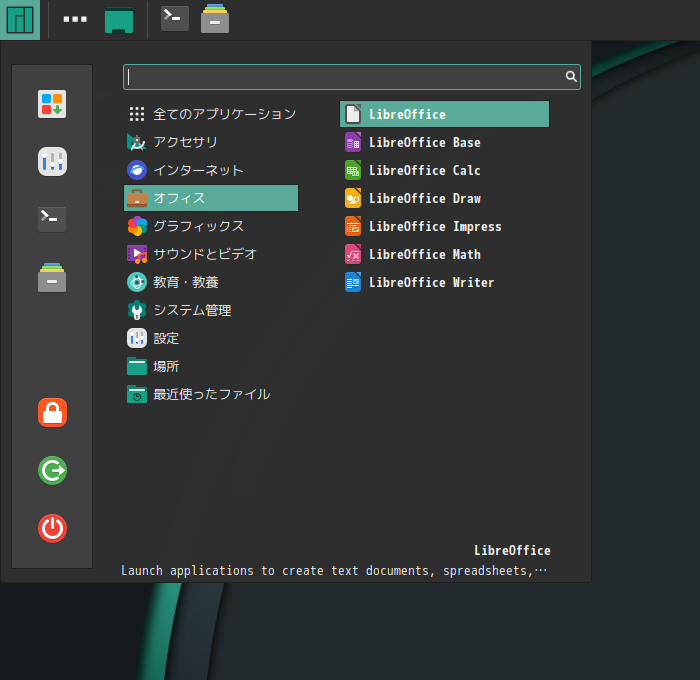Click the Manjaro whisker menu button
The image size is (700, 680).
[x=20, y=20]
